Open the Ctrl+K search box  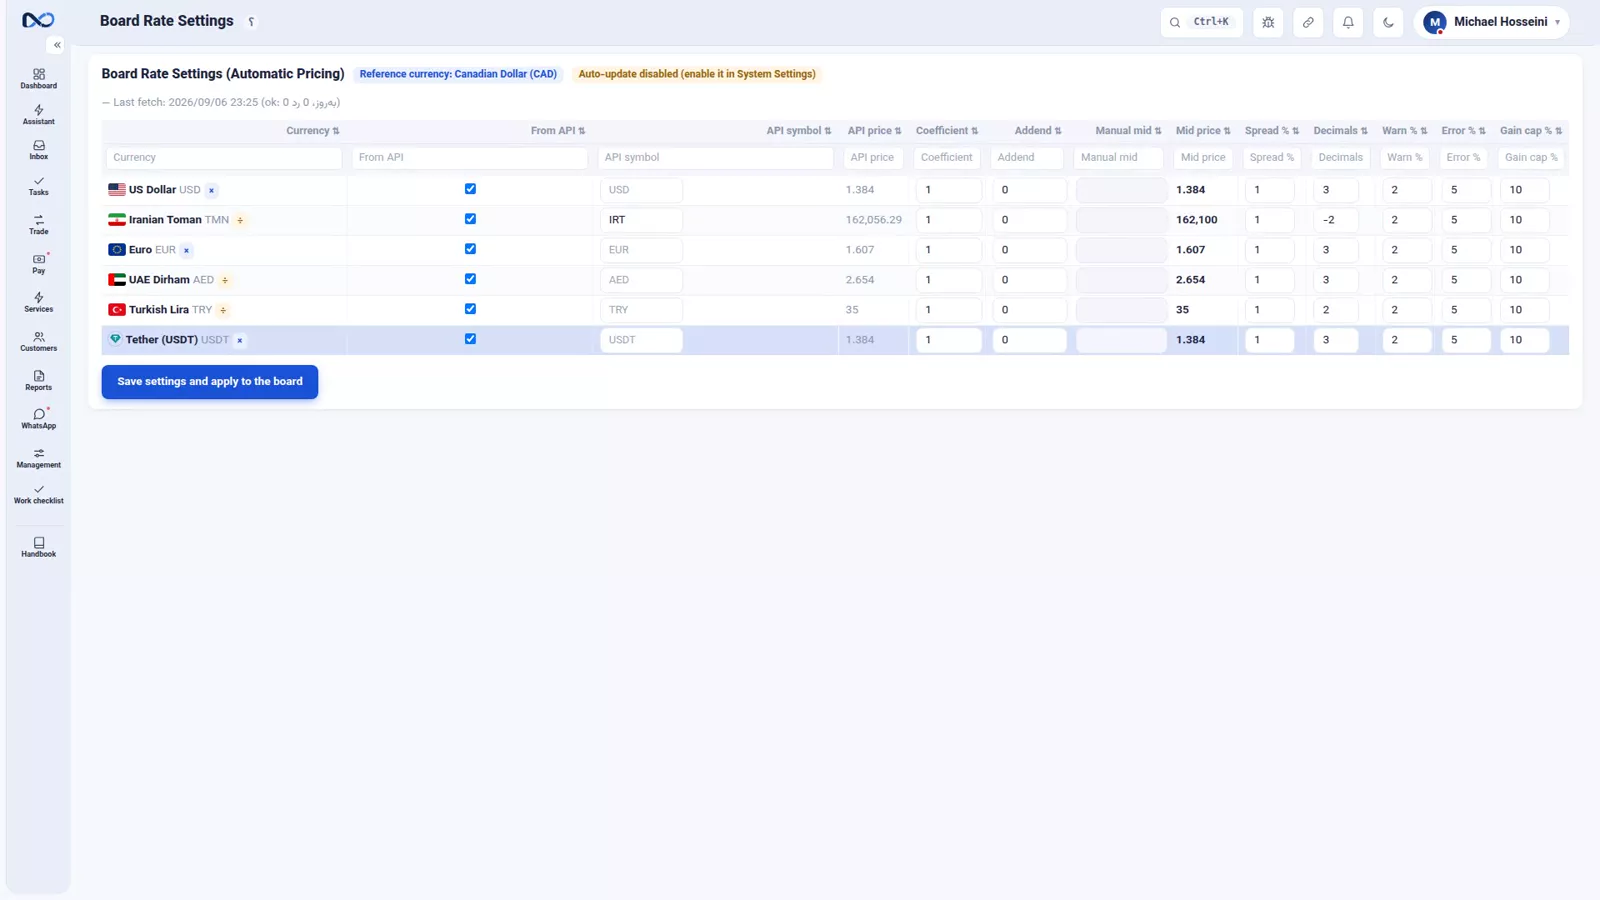[x=1202, y=22]
